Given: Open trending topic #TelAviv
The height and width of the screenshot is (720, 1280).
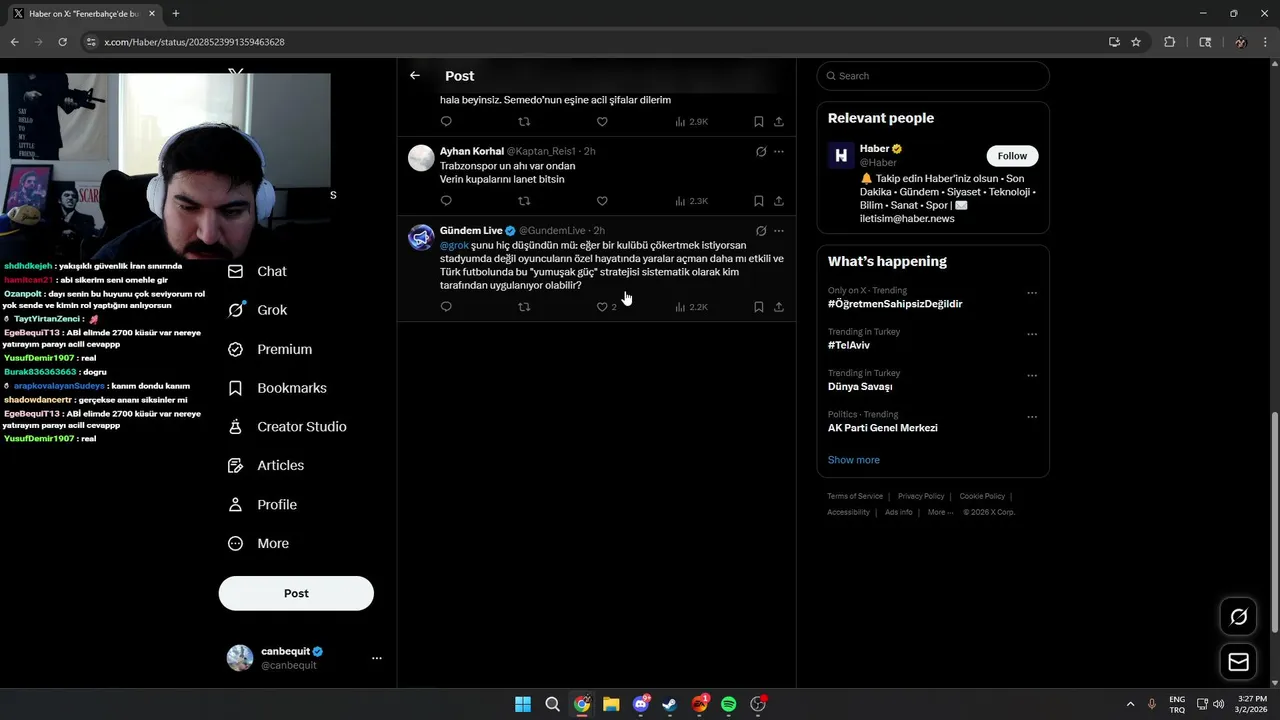Looking at the screenshot, I should pyautogui.click(x=849, y=345).
